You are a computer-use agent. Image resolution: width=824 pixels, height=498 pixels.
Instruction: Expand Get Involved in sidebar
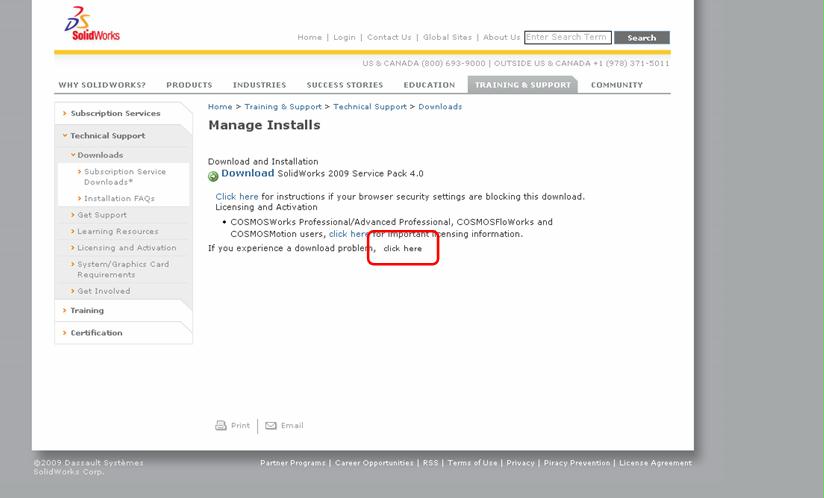[103, 291]
